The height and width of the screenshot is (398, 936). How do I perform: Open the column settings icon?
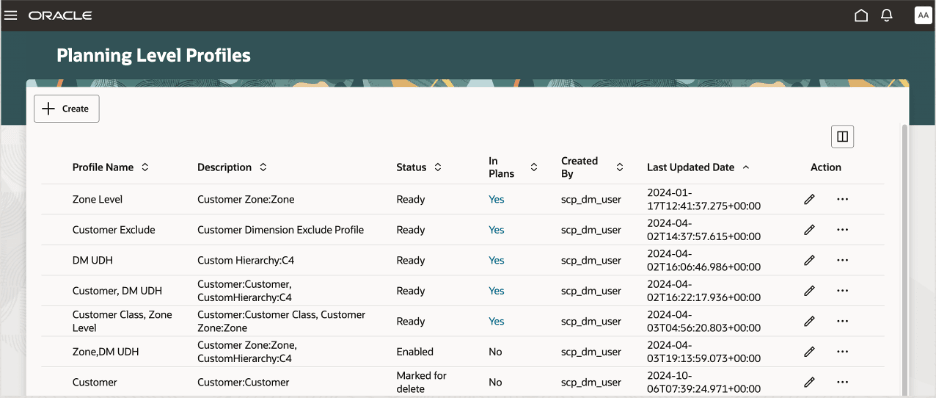tap(842, 137)
